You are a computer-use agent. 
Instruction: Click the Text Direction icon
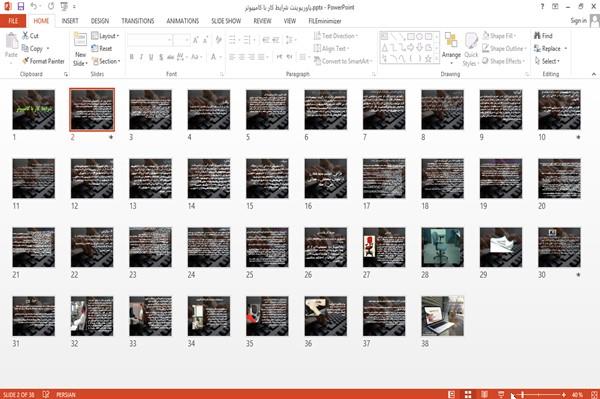click(317, 36)
